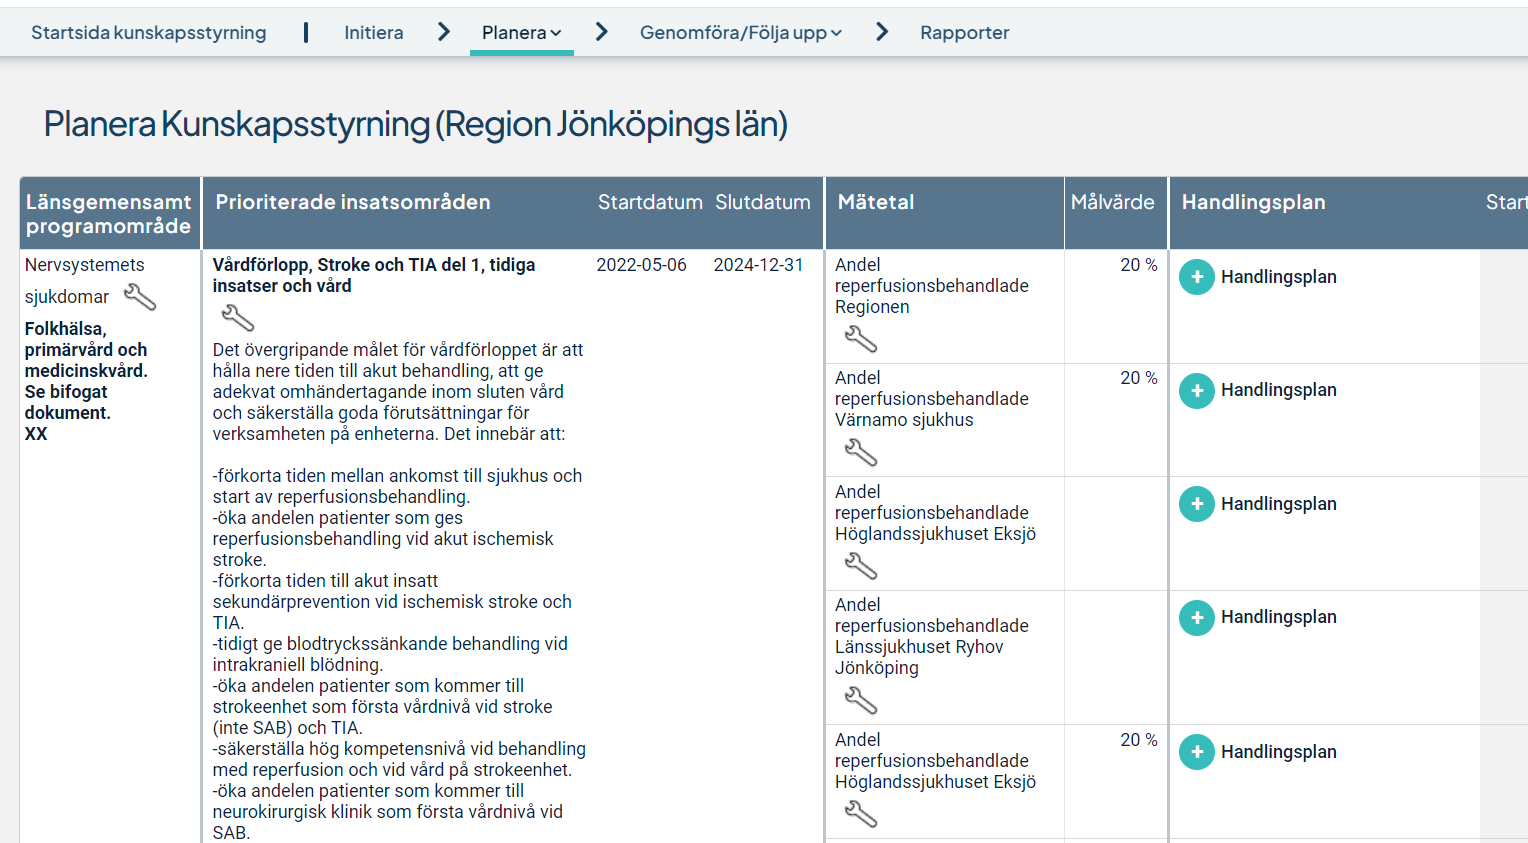1528x843 pixels.
Task: Click the Folkhälsa, primärvård och medicinskvård note
Action: coord(86,381)
